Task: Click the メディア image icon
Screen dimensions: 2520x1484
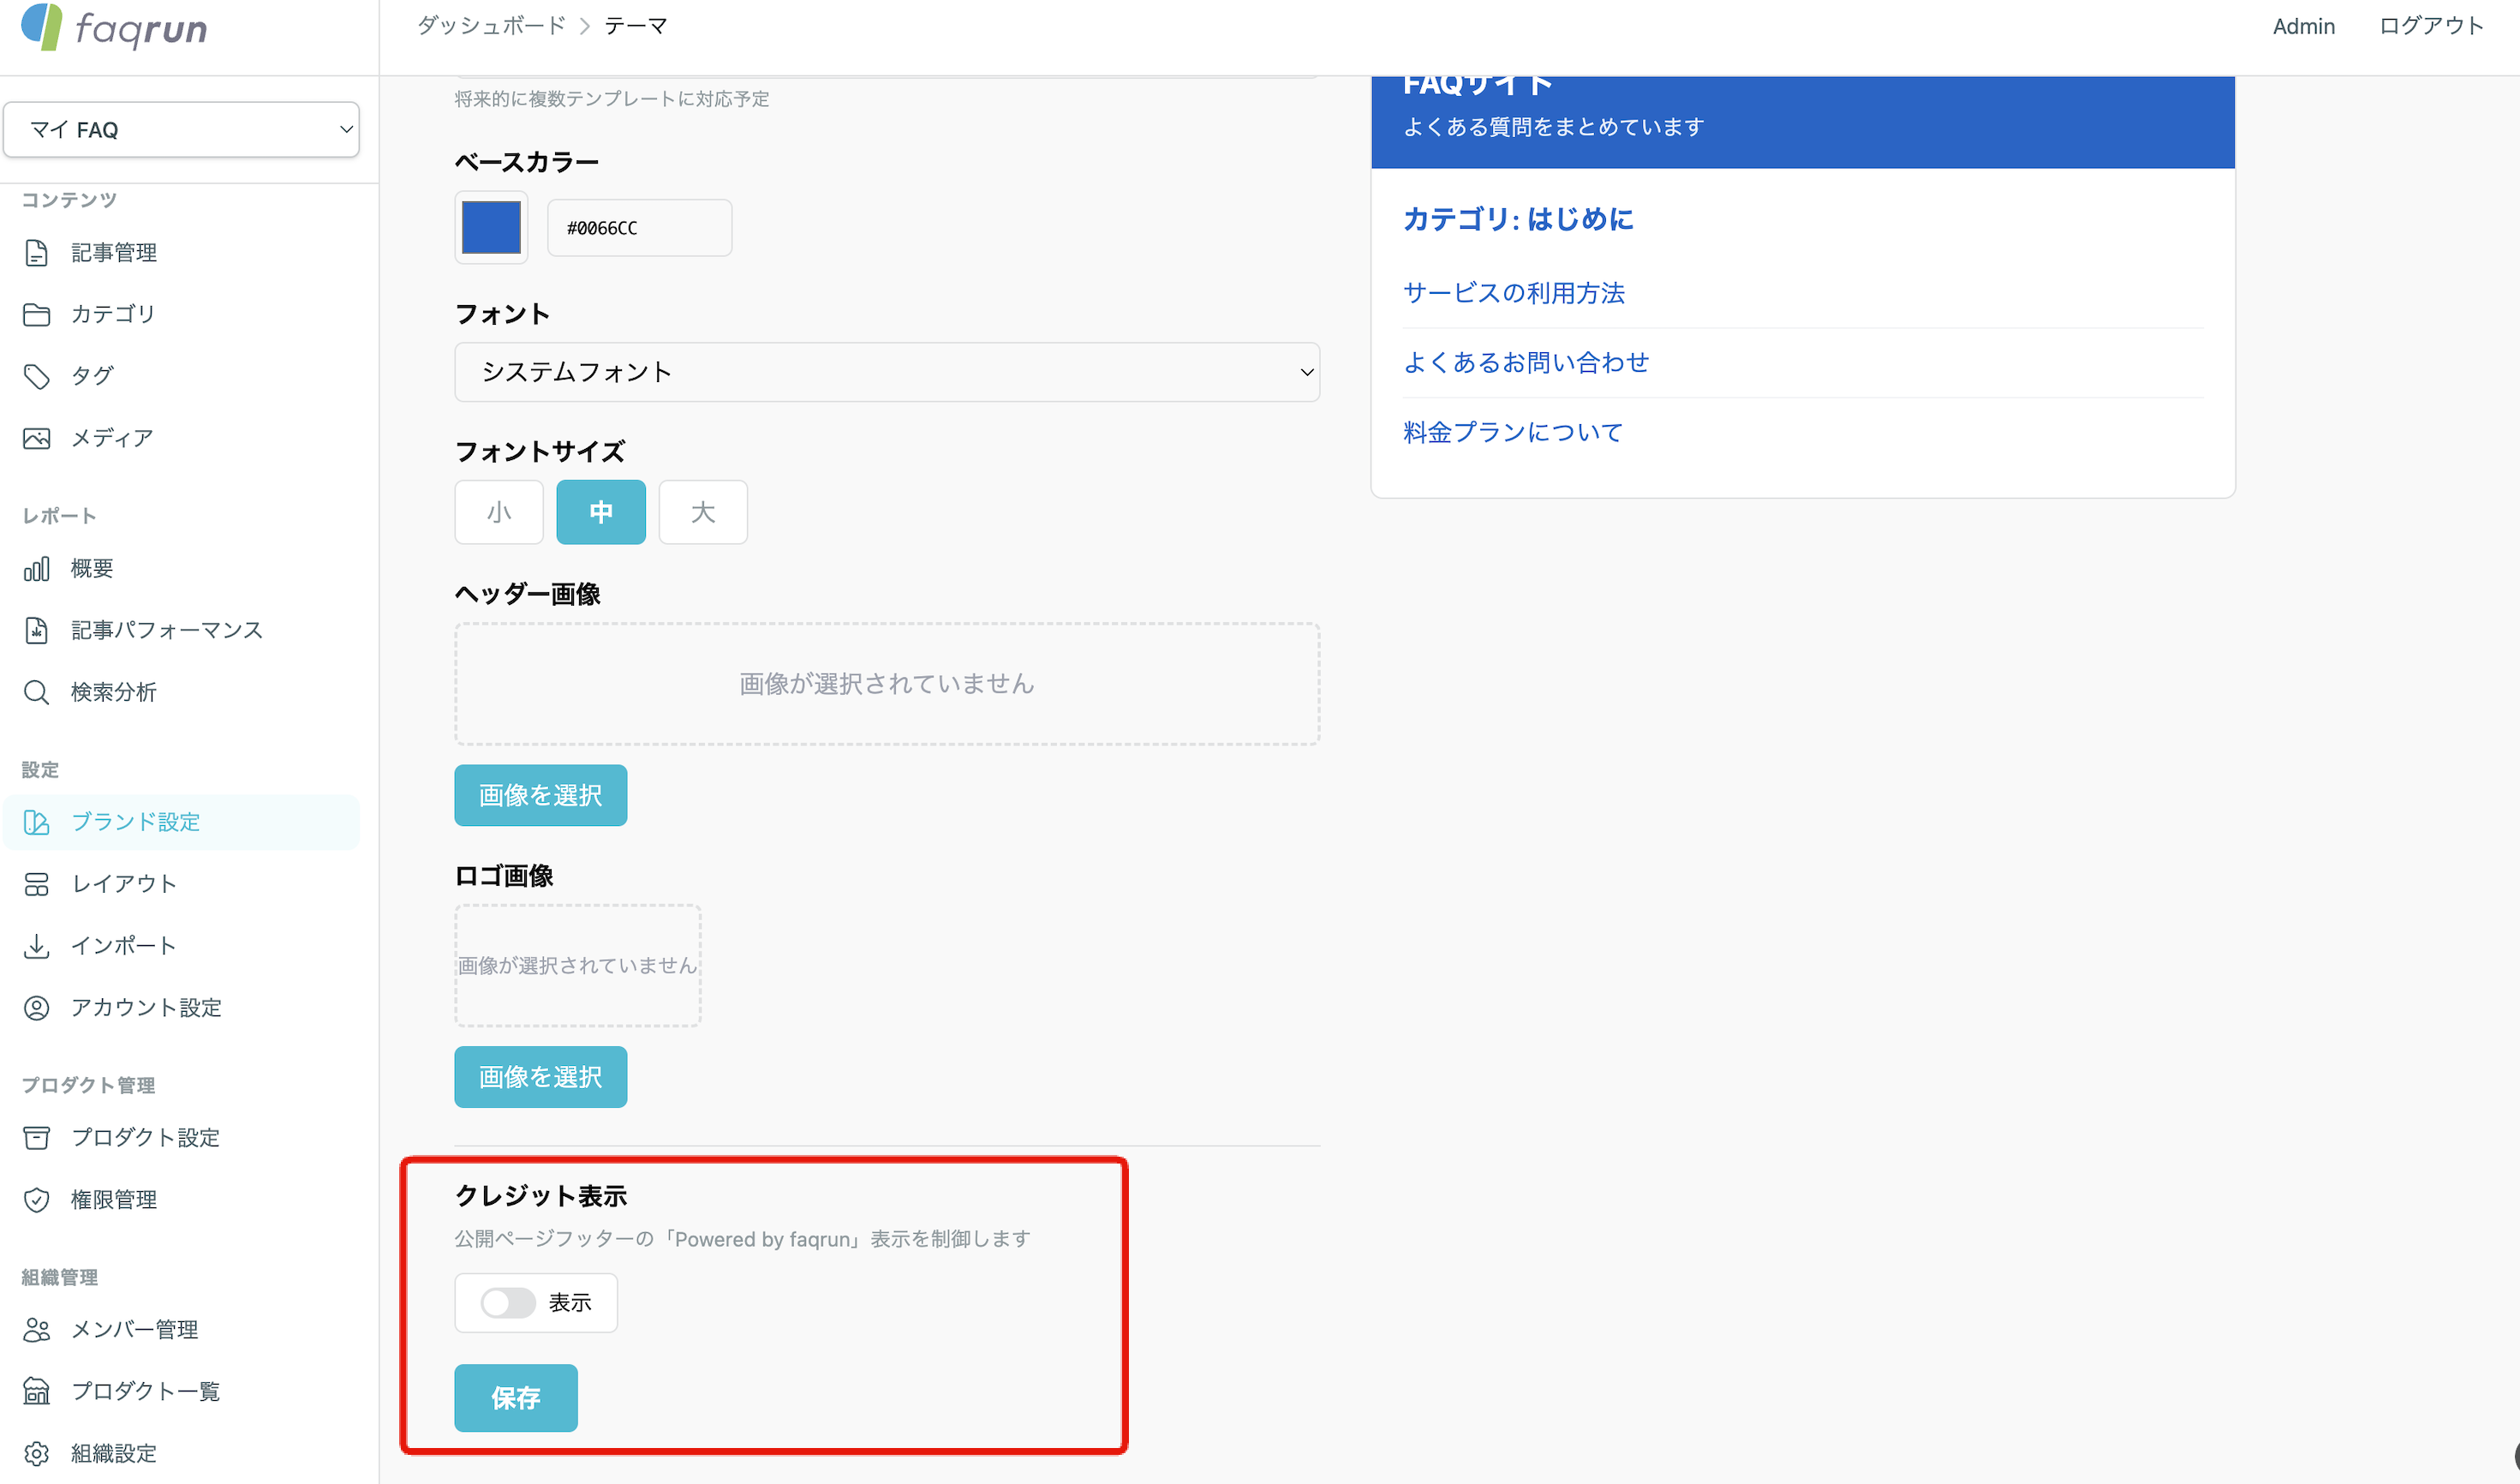Action: pyautogui.click(x=37, y=439)
